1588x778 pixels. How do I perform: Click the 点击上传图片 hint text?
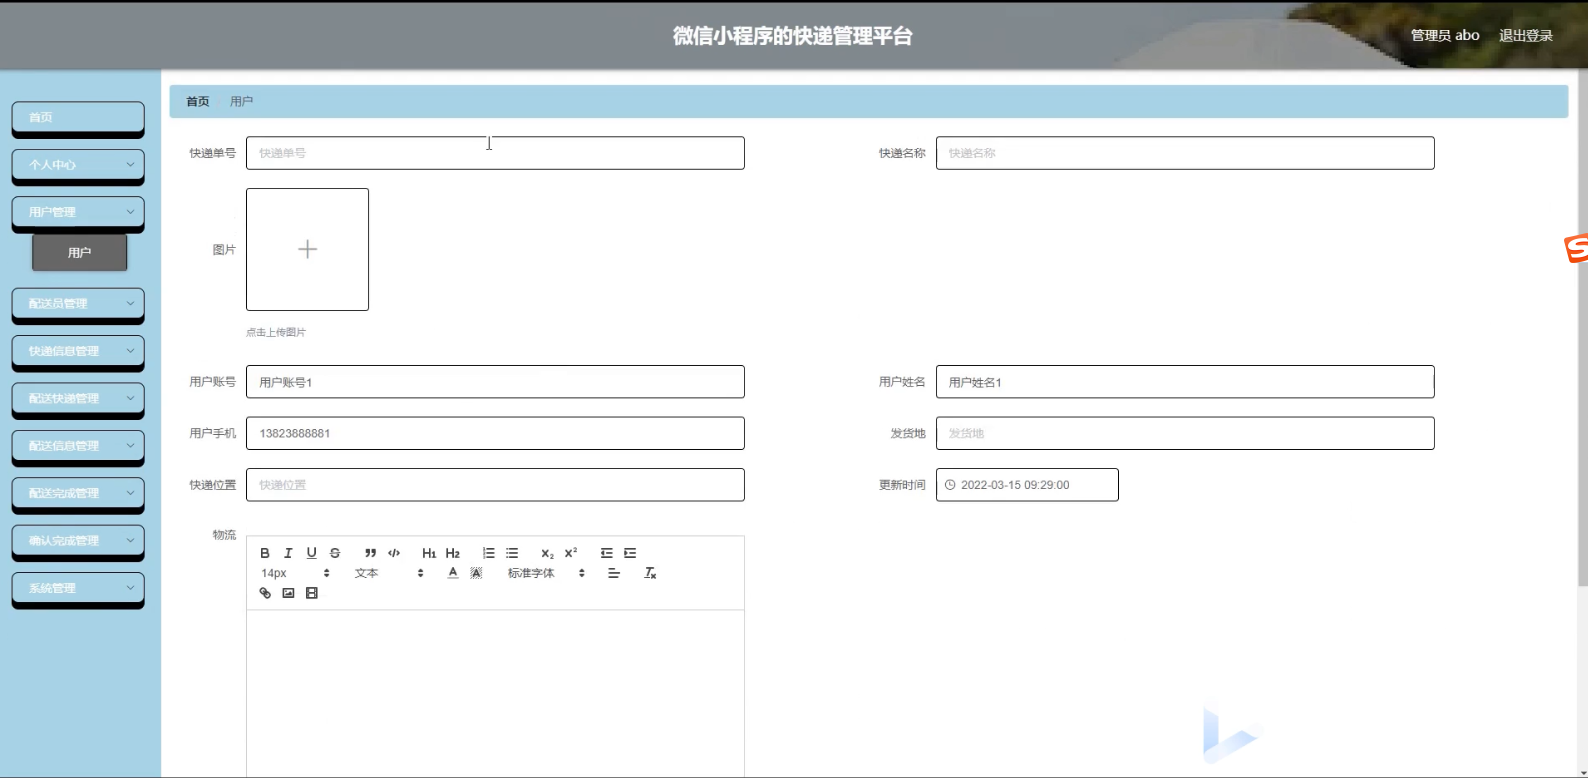tap(276, 332)
